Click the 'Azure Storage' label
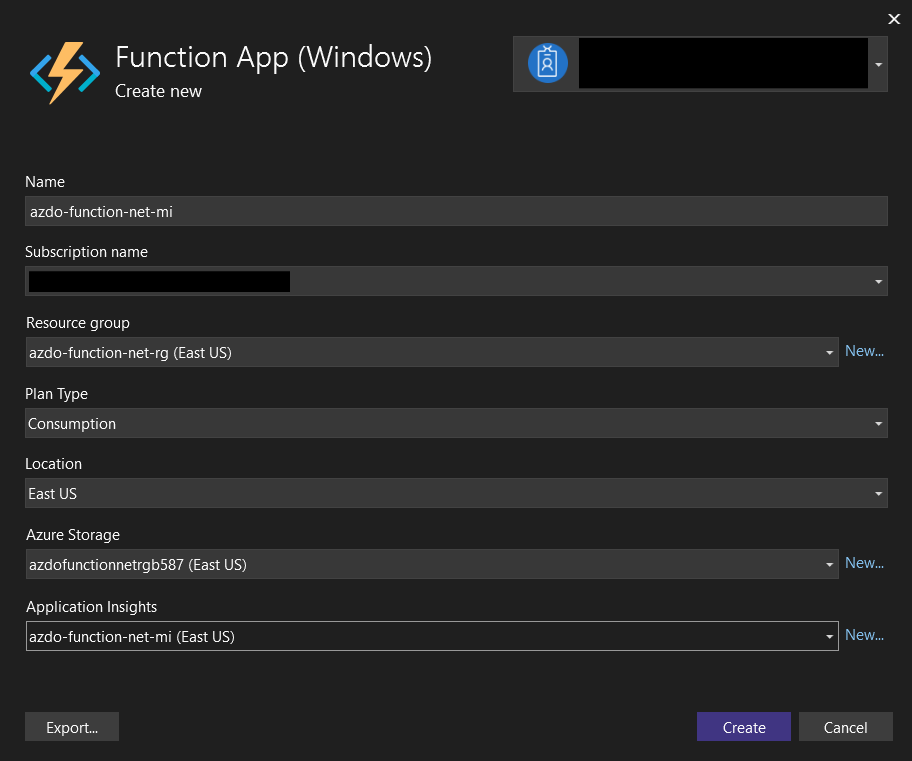The height and width of the screenshot is (761, 912). 73,535
